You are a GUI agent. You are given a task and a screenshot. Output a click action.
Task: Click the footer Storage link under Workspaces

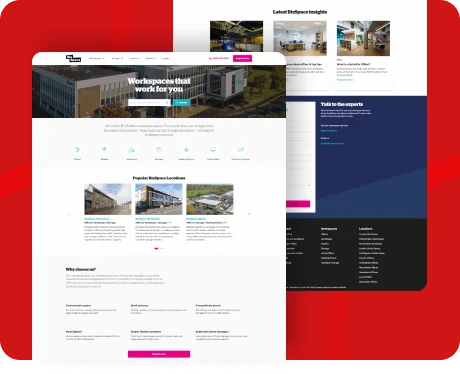[325, 248]
